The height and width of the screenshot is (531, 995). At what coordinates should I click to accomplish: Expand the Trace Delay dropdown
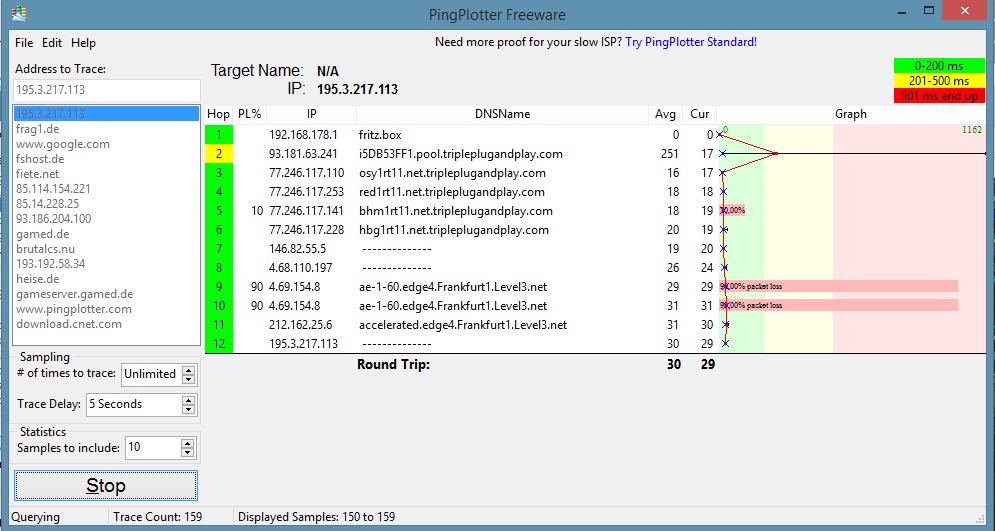[189, 404]
